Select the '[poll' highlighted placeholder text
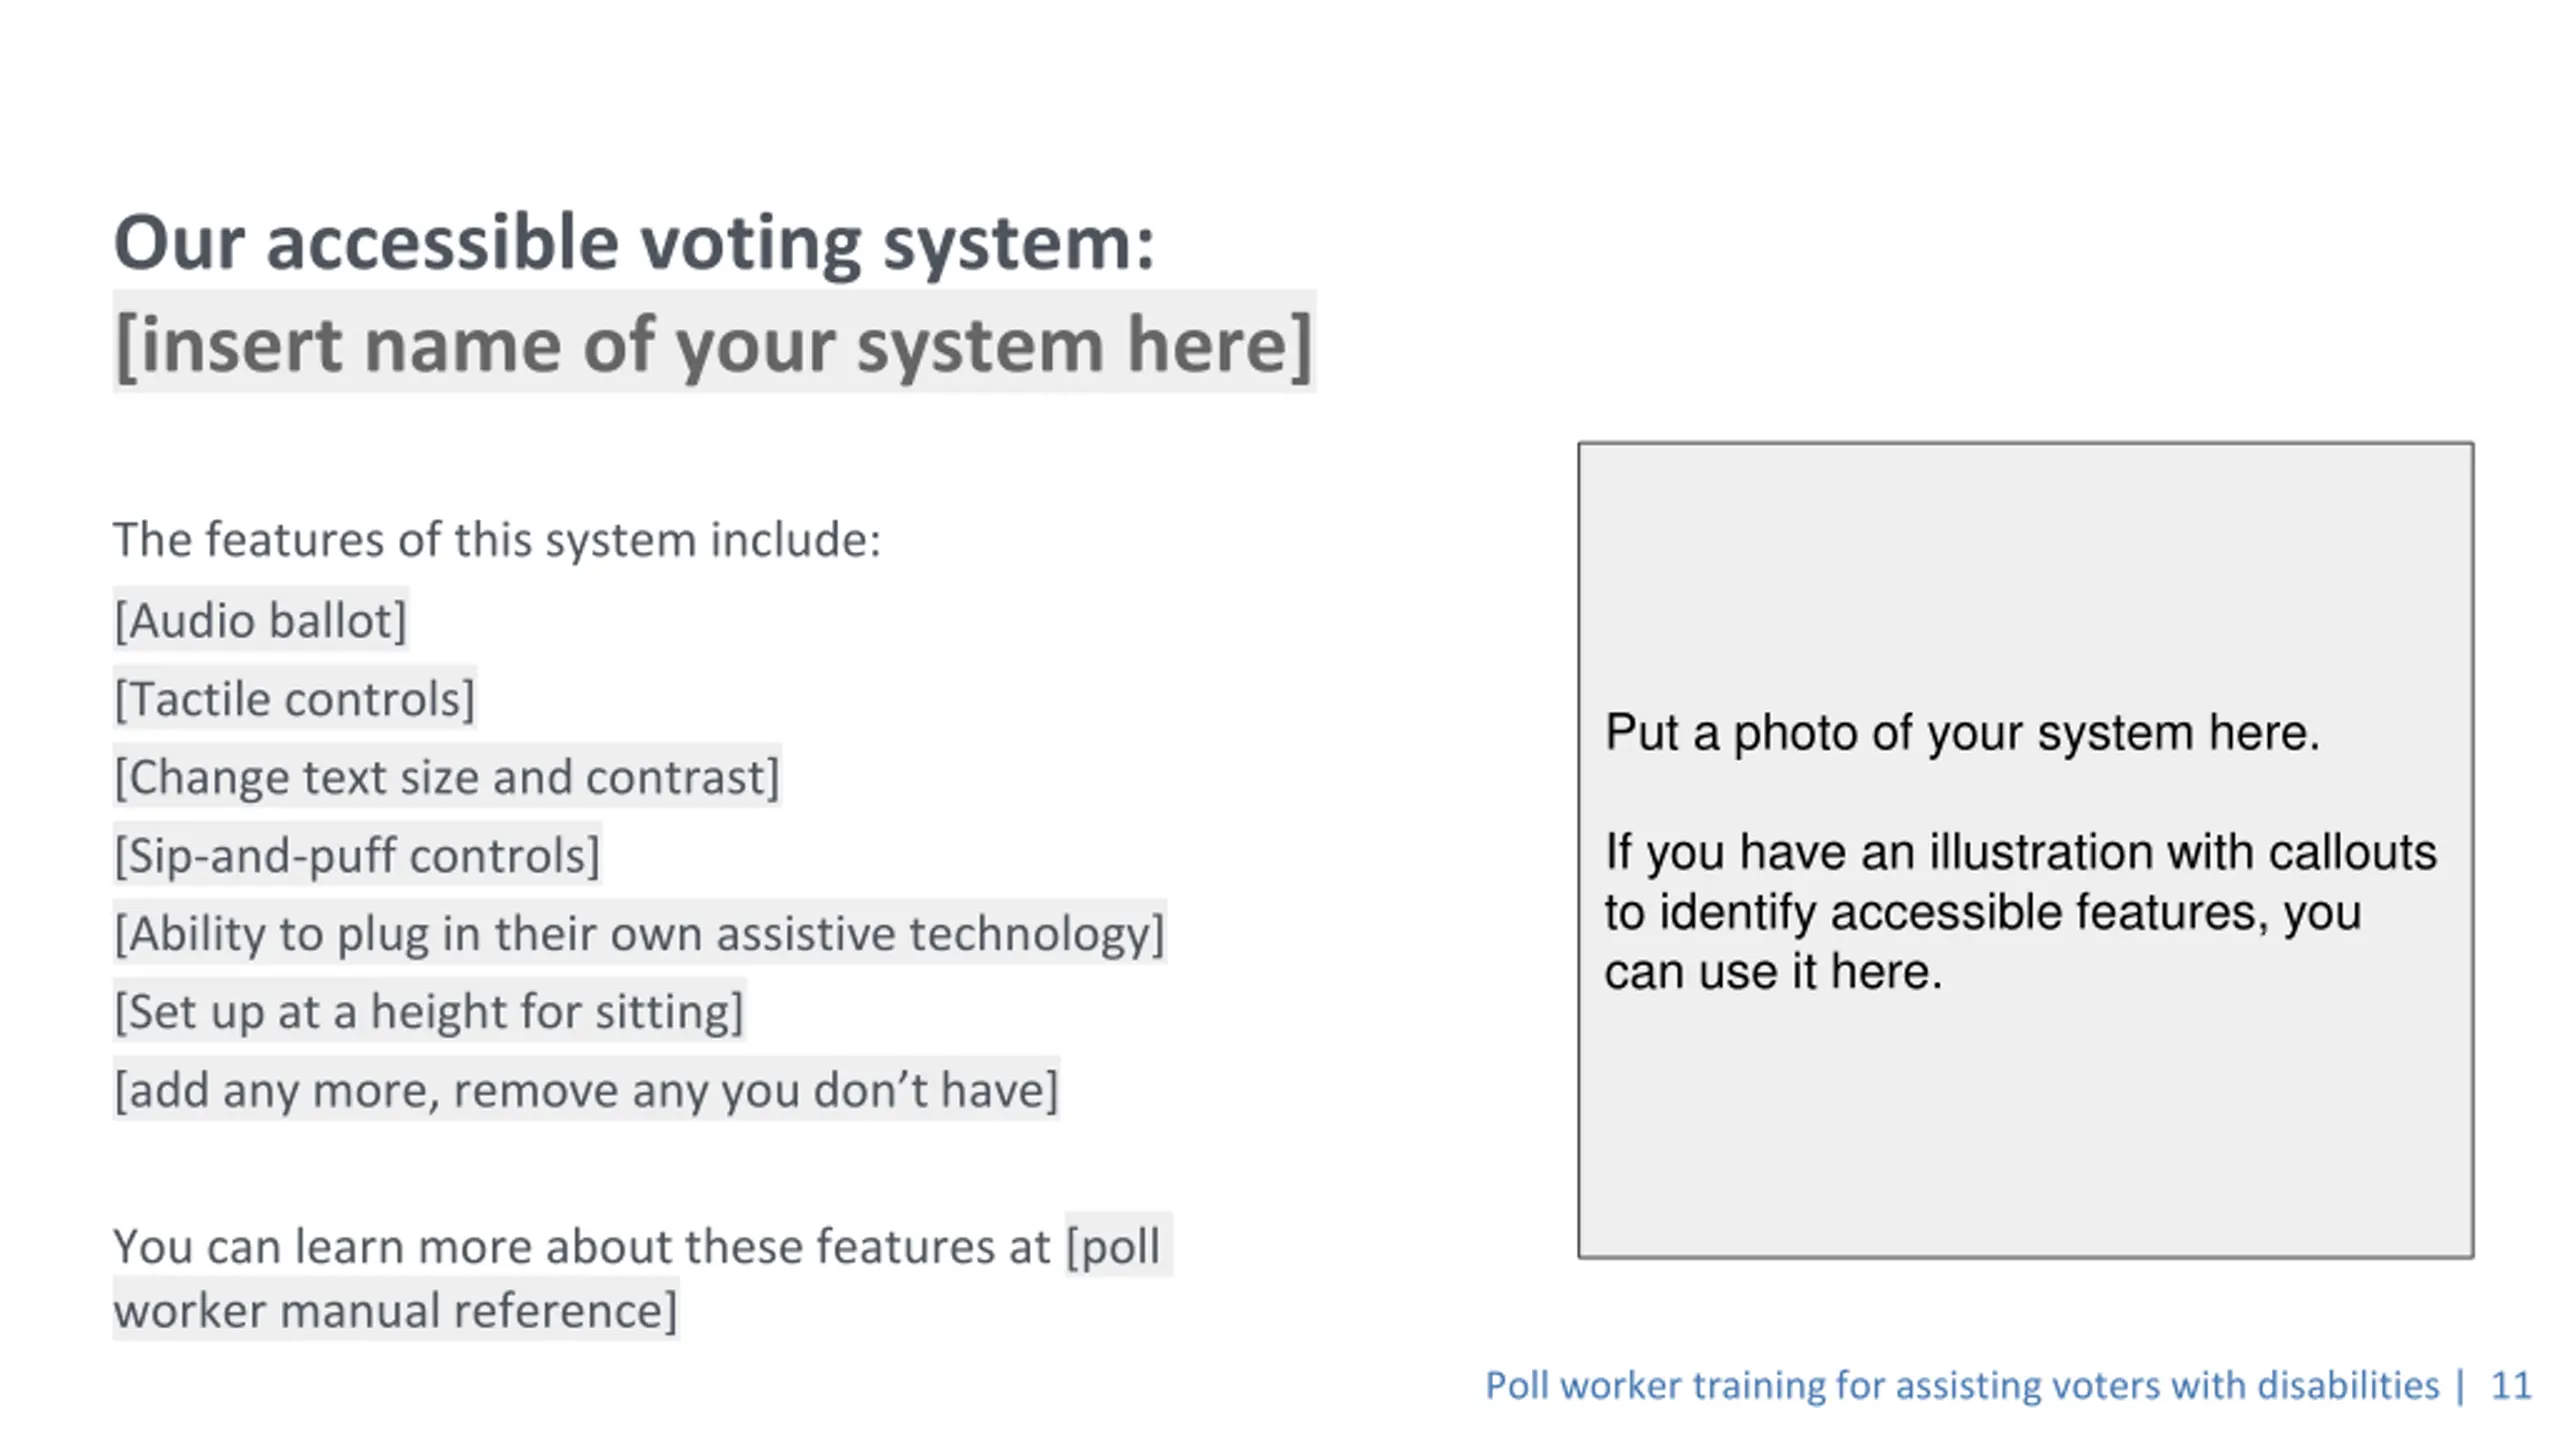The width and height of the screenshot is (2560, 1440). pos(1117,1246)
